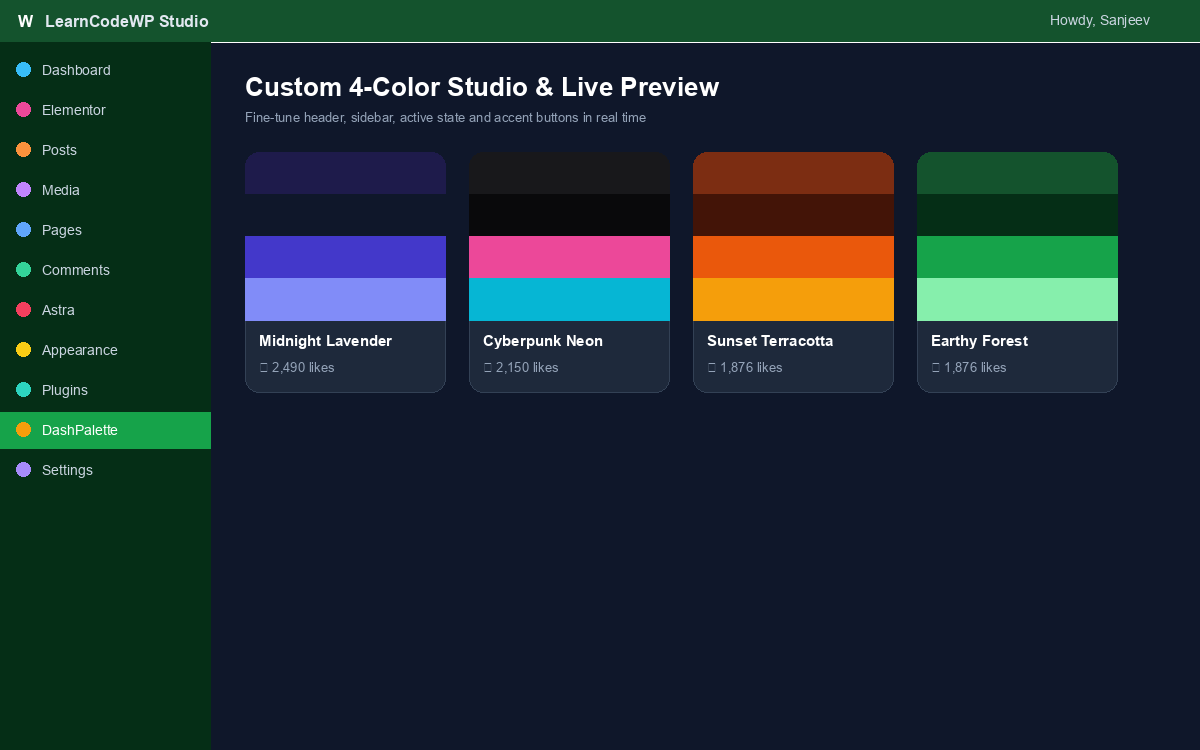The width and height of the screenshot is (1200, 750).
Task: Pick Earthy Forest mint light green swatch
Action: pyautogui.click(x=1017, y=299)
